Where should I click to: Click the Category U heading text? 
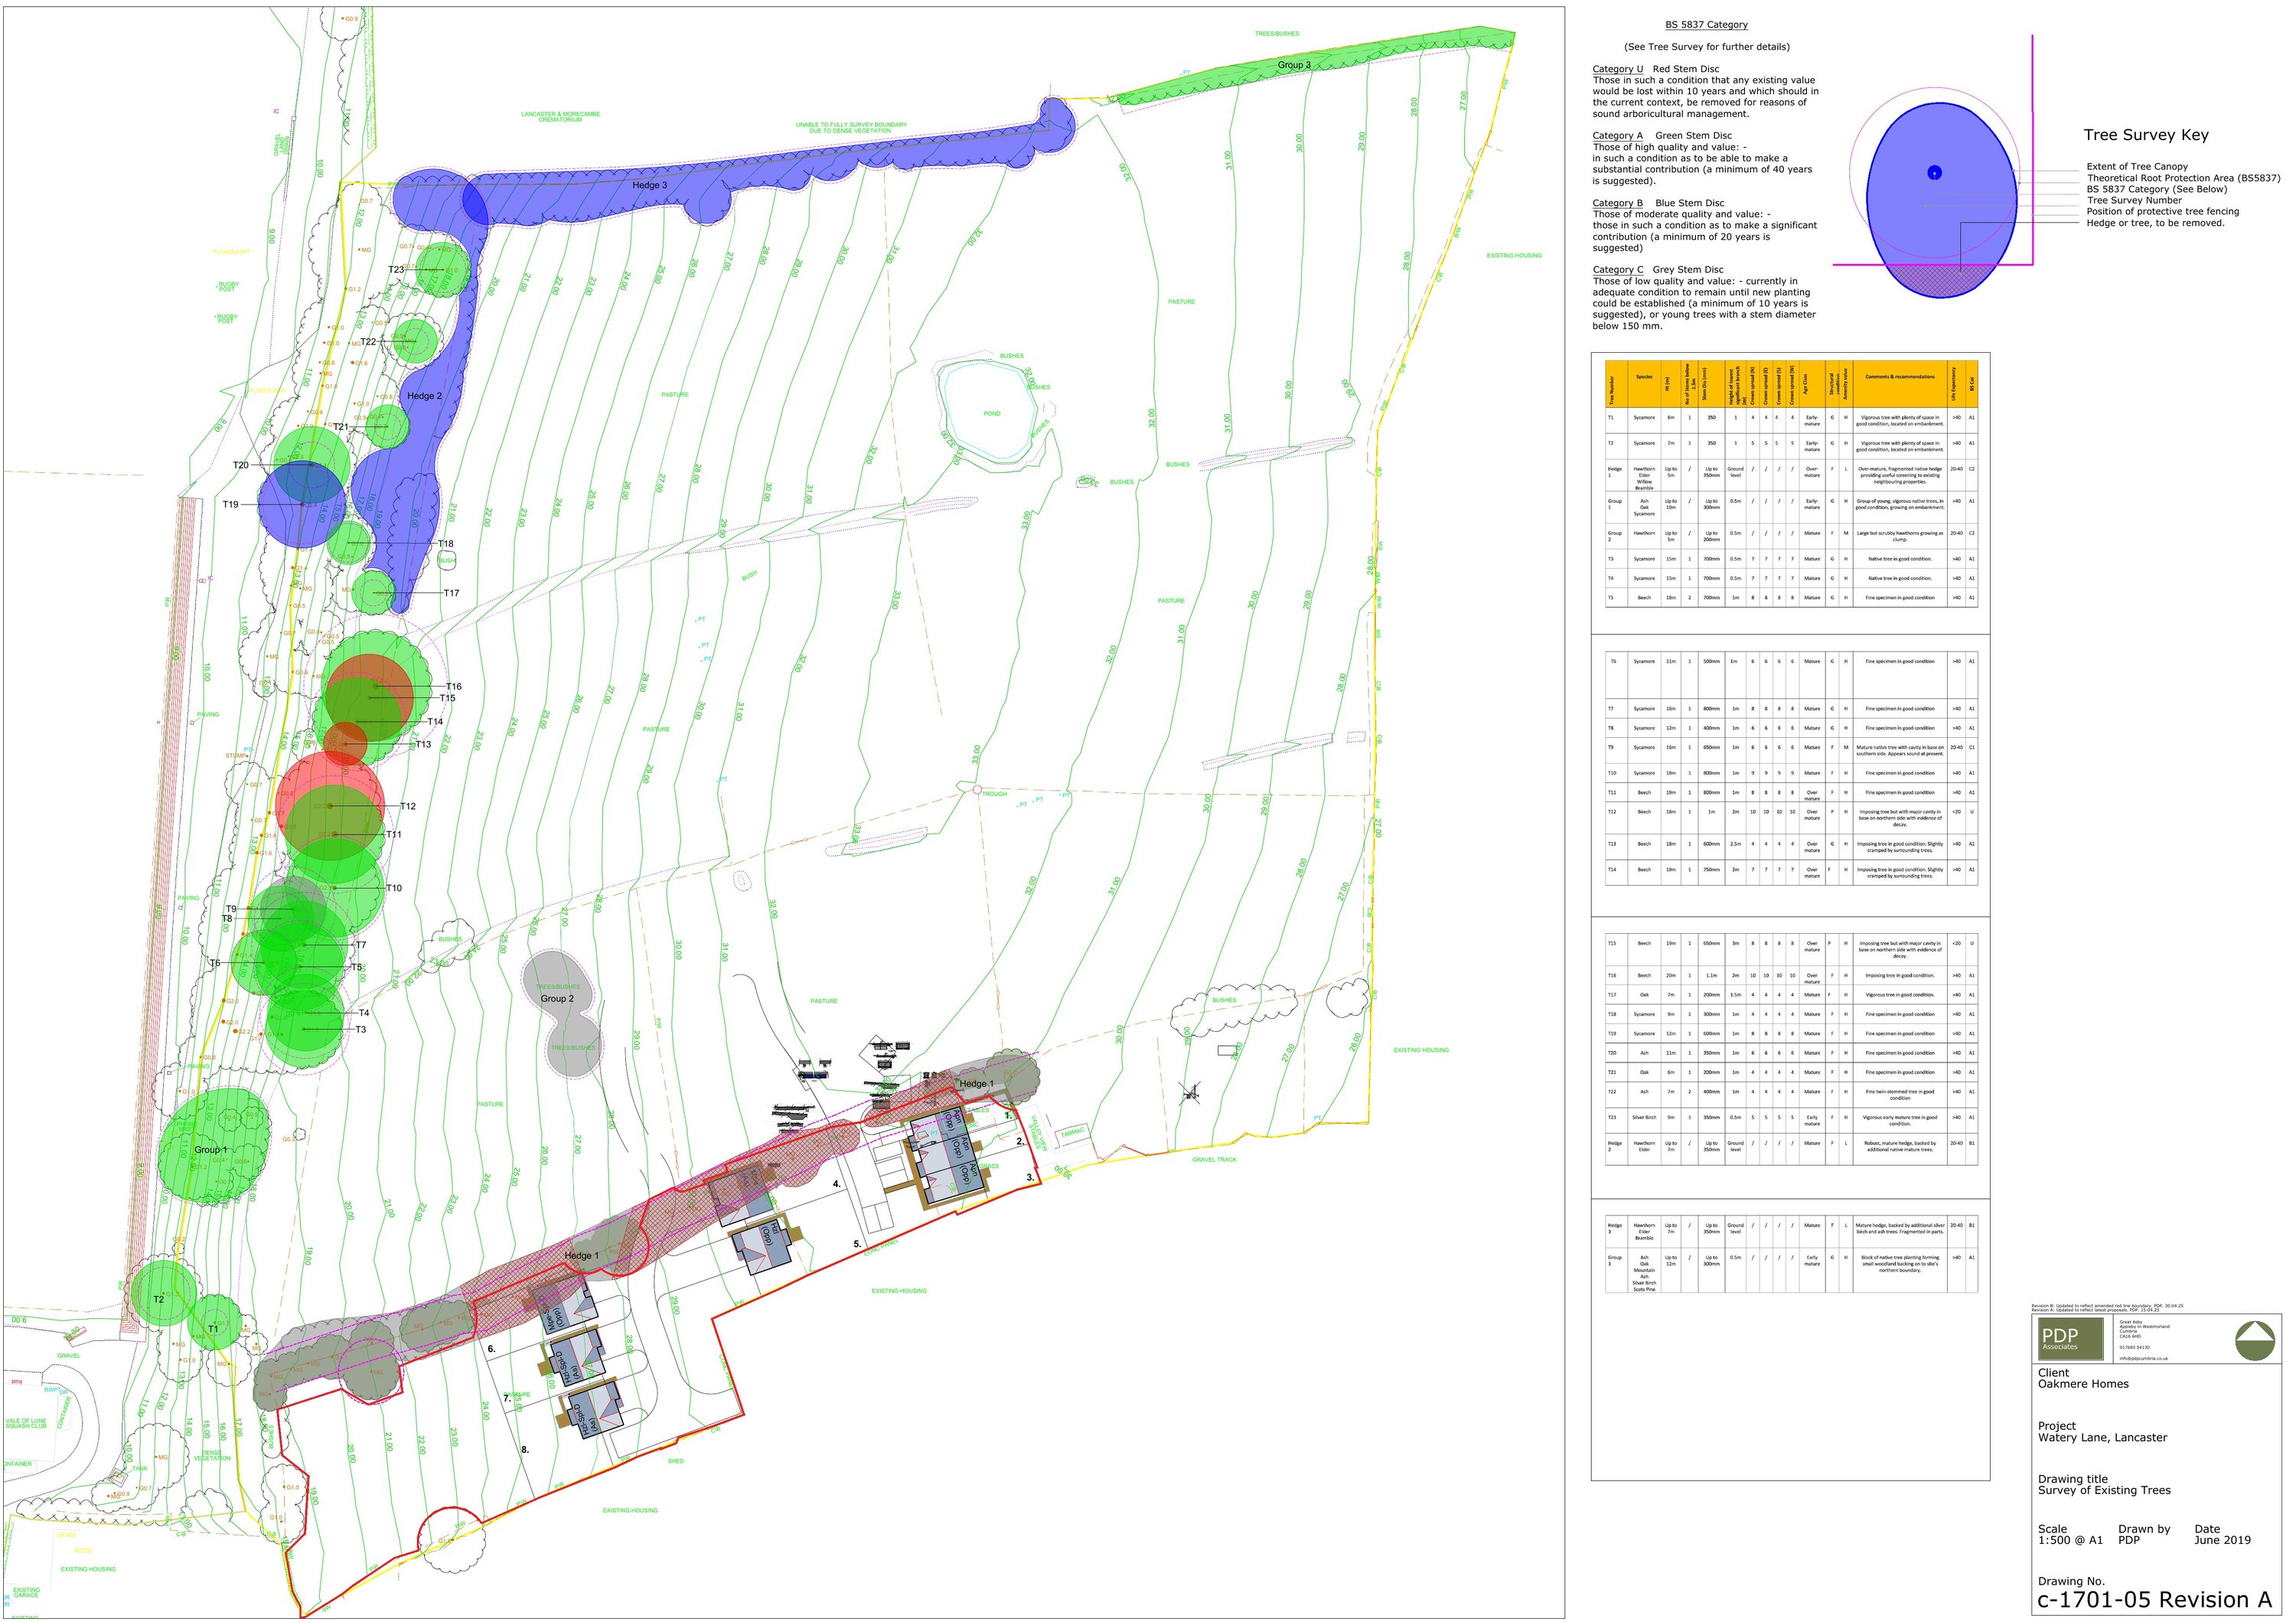click(1617, 69)
